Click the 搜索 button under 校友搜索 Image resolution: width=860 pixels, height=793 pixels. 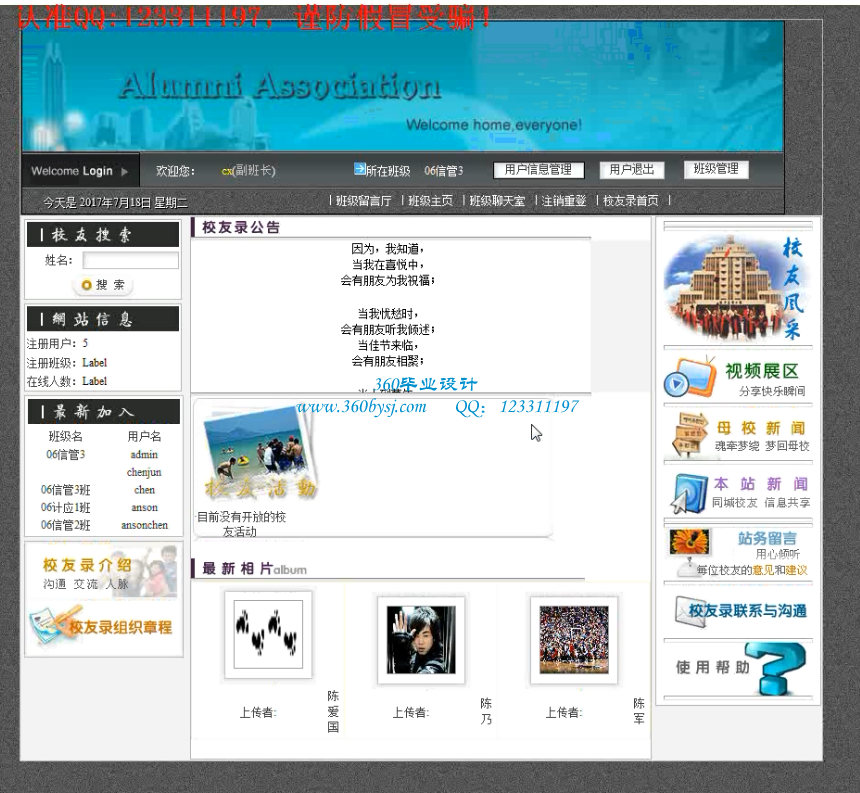click(x=103, y=285)
